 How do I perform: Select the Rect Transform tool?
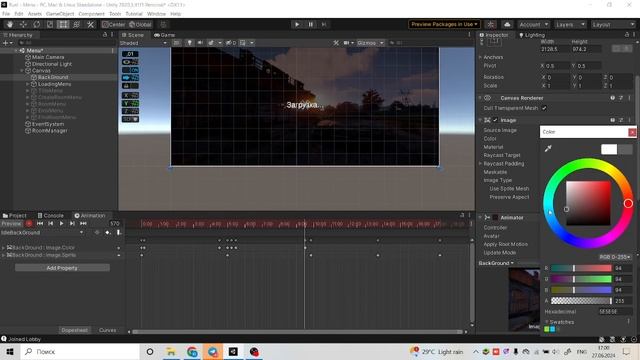pyautogui.click(x=63, y=24)
